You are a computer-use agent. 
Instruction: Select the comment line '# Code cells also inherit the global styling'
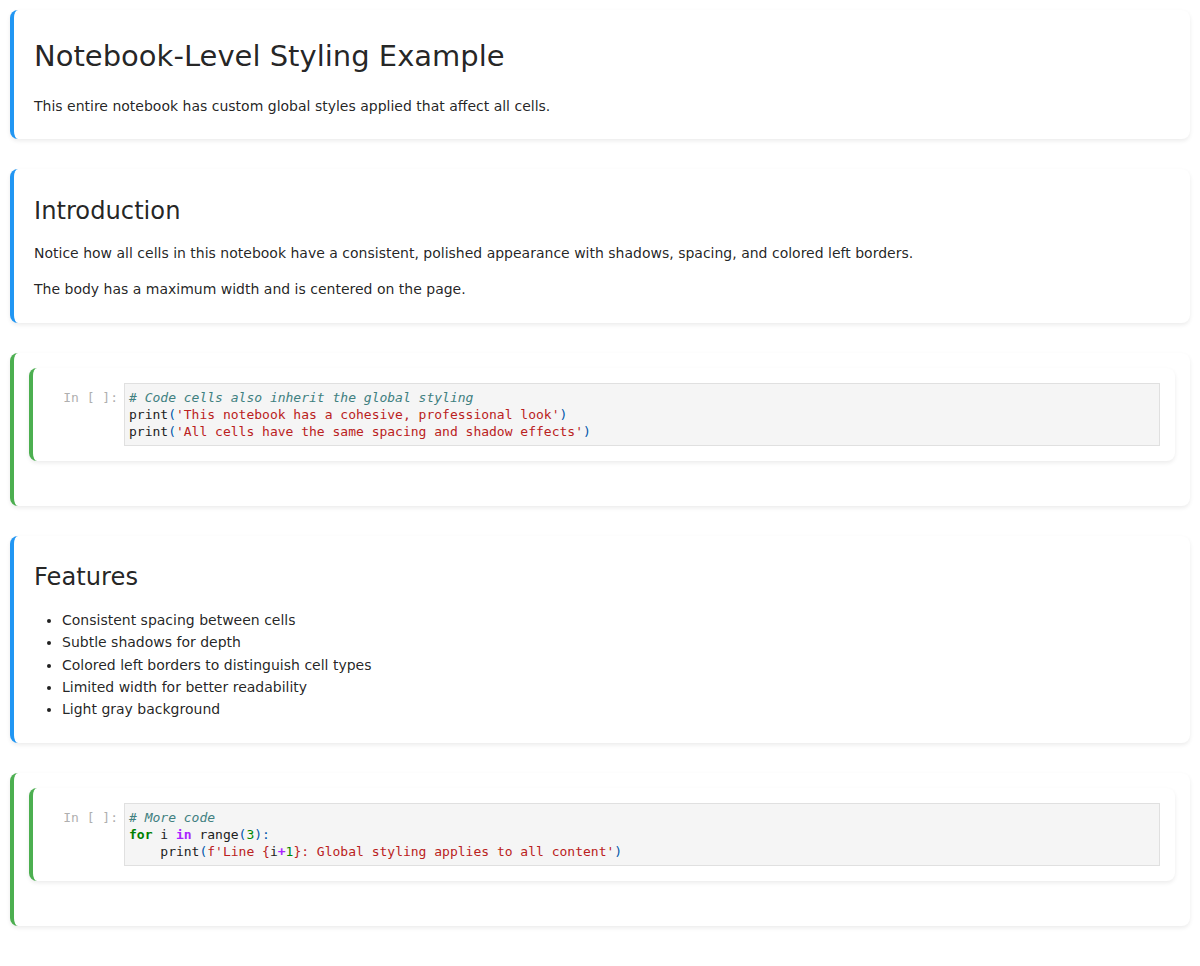[x=300, y=397]
